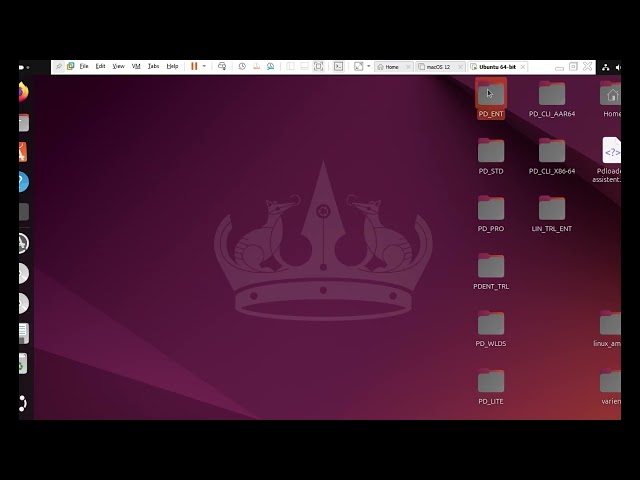Launch Firefox from the Ubuntu dock

(x=24, y=92)
